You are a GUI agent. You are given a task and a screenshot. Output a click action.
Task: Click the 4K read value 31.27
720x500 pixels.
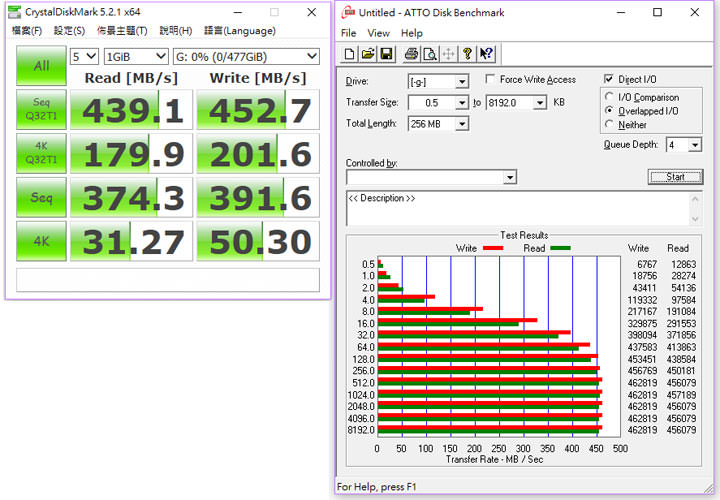click(x=131, y=241)
